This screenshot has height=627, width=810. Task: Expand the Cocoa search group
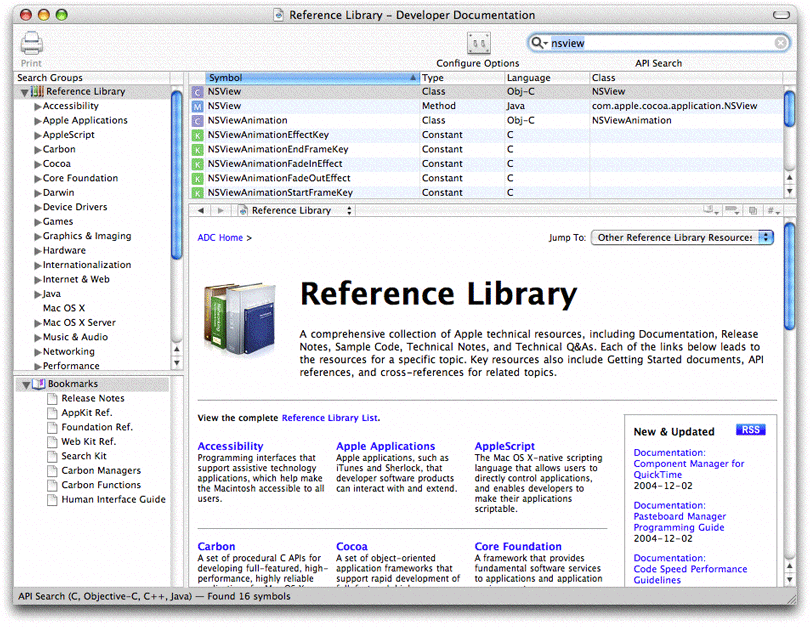pyautogui.click(x=38, y=164)
